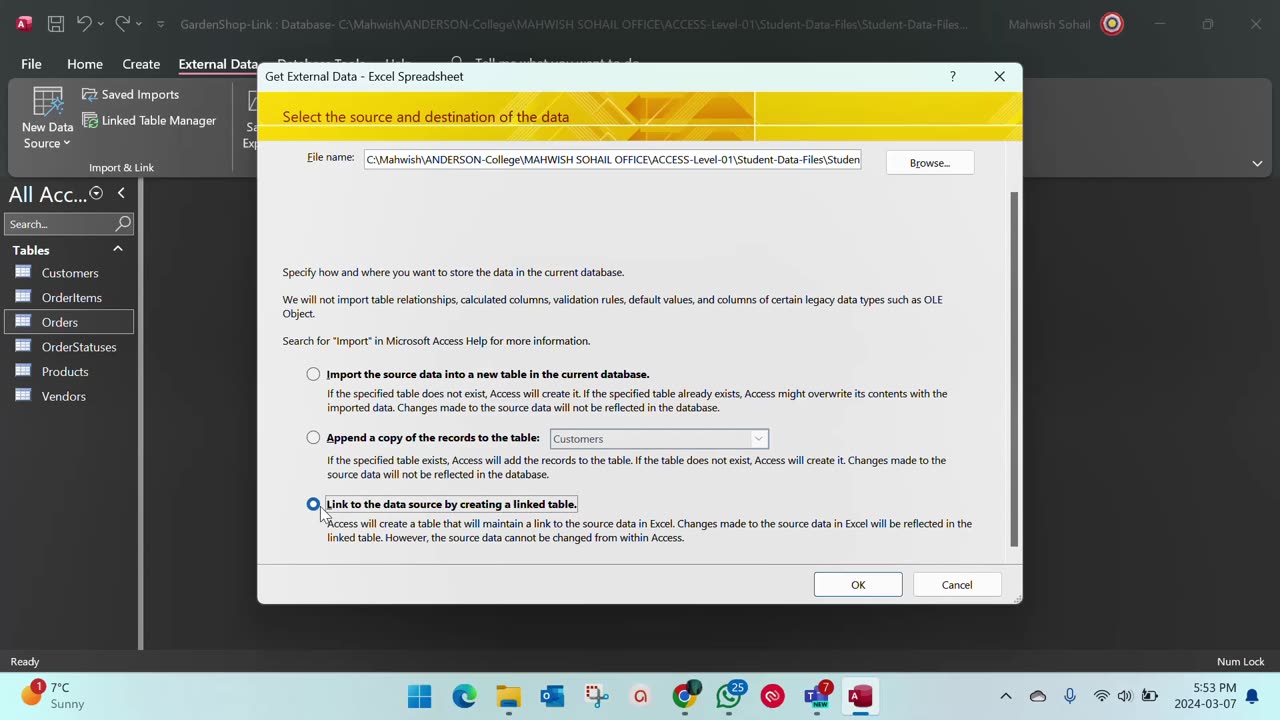Image resolution: width=1280 pixels, height=720 pixels.
Task: Select Import into a new table option
Action: pos(314,374)
